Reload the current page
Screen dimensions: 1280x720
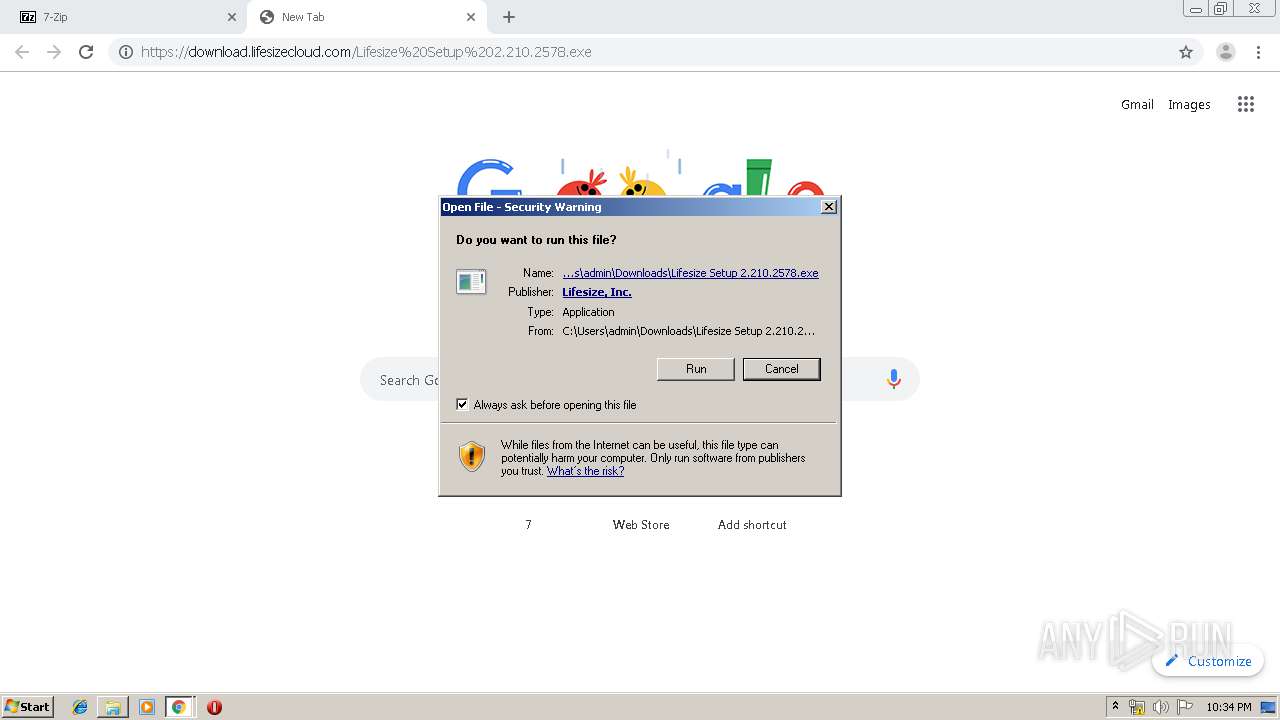[x=86, y=52]
